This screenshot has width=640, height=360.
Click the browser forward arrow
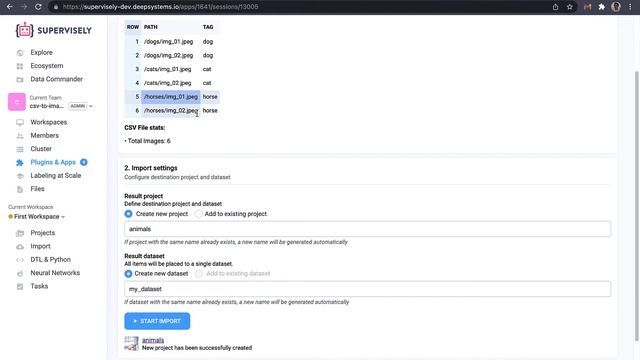[24, 7]
